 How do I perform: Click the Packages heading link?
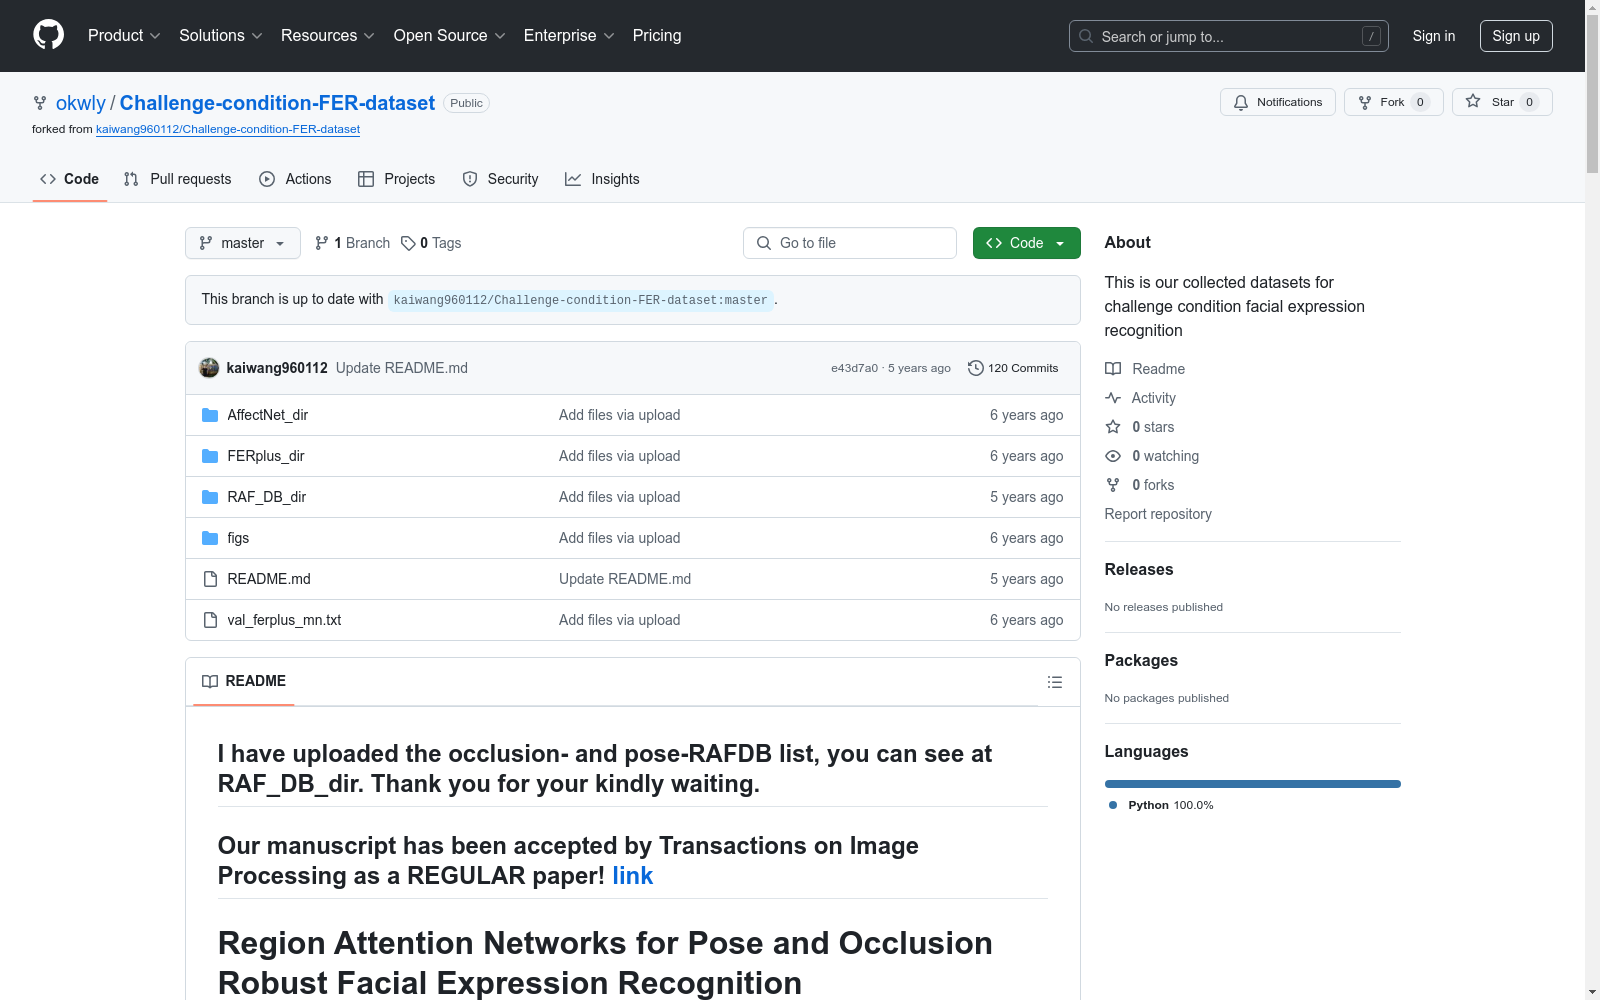pos(1141,661)
